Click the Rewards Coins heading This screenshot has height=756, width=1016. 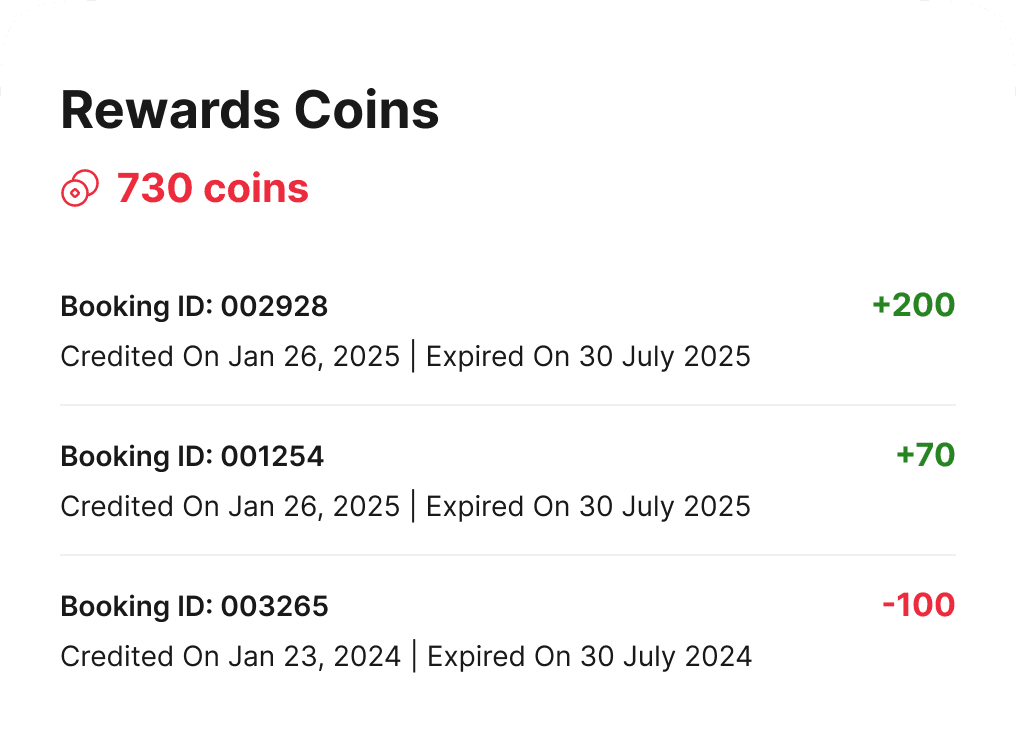(250, 110)
